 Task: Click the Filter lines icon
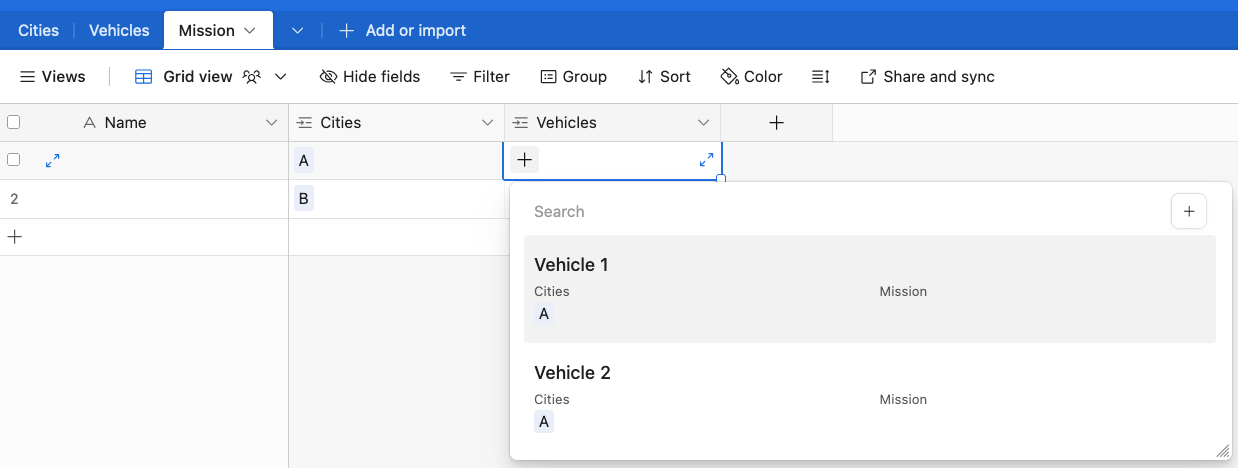click(x=459, y=77)
